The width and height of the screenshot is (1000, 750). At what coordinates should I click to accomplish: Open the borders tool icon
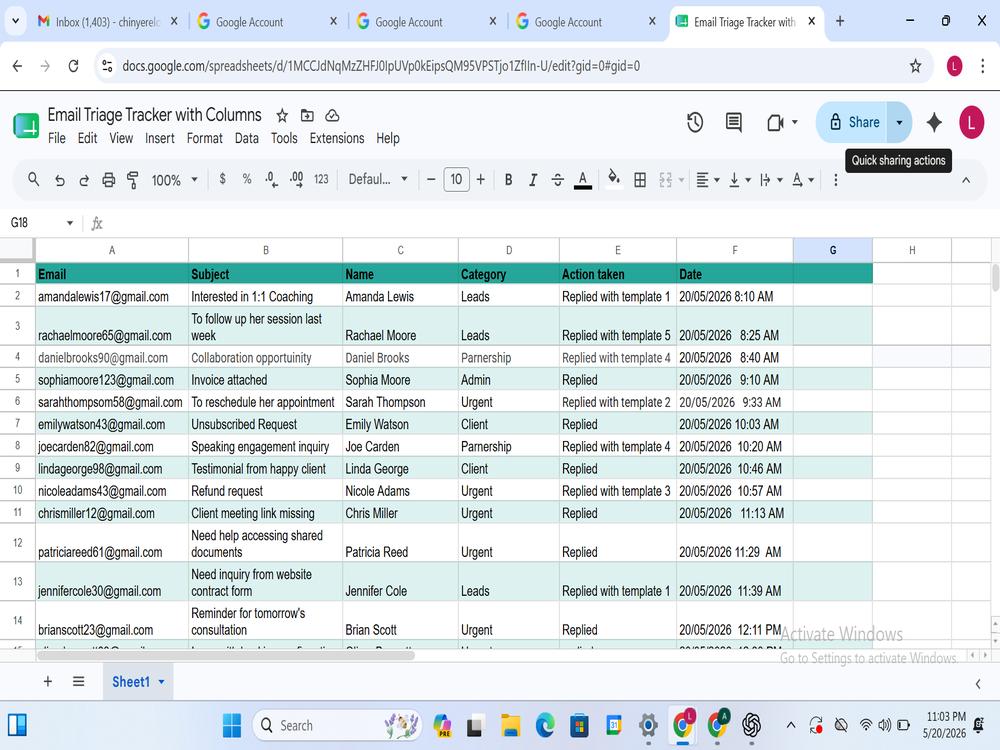tap(640, 180)
